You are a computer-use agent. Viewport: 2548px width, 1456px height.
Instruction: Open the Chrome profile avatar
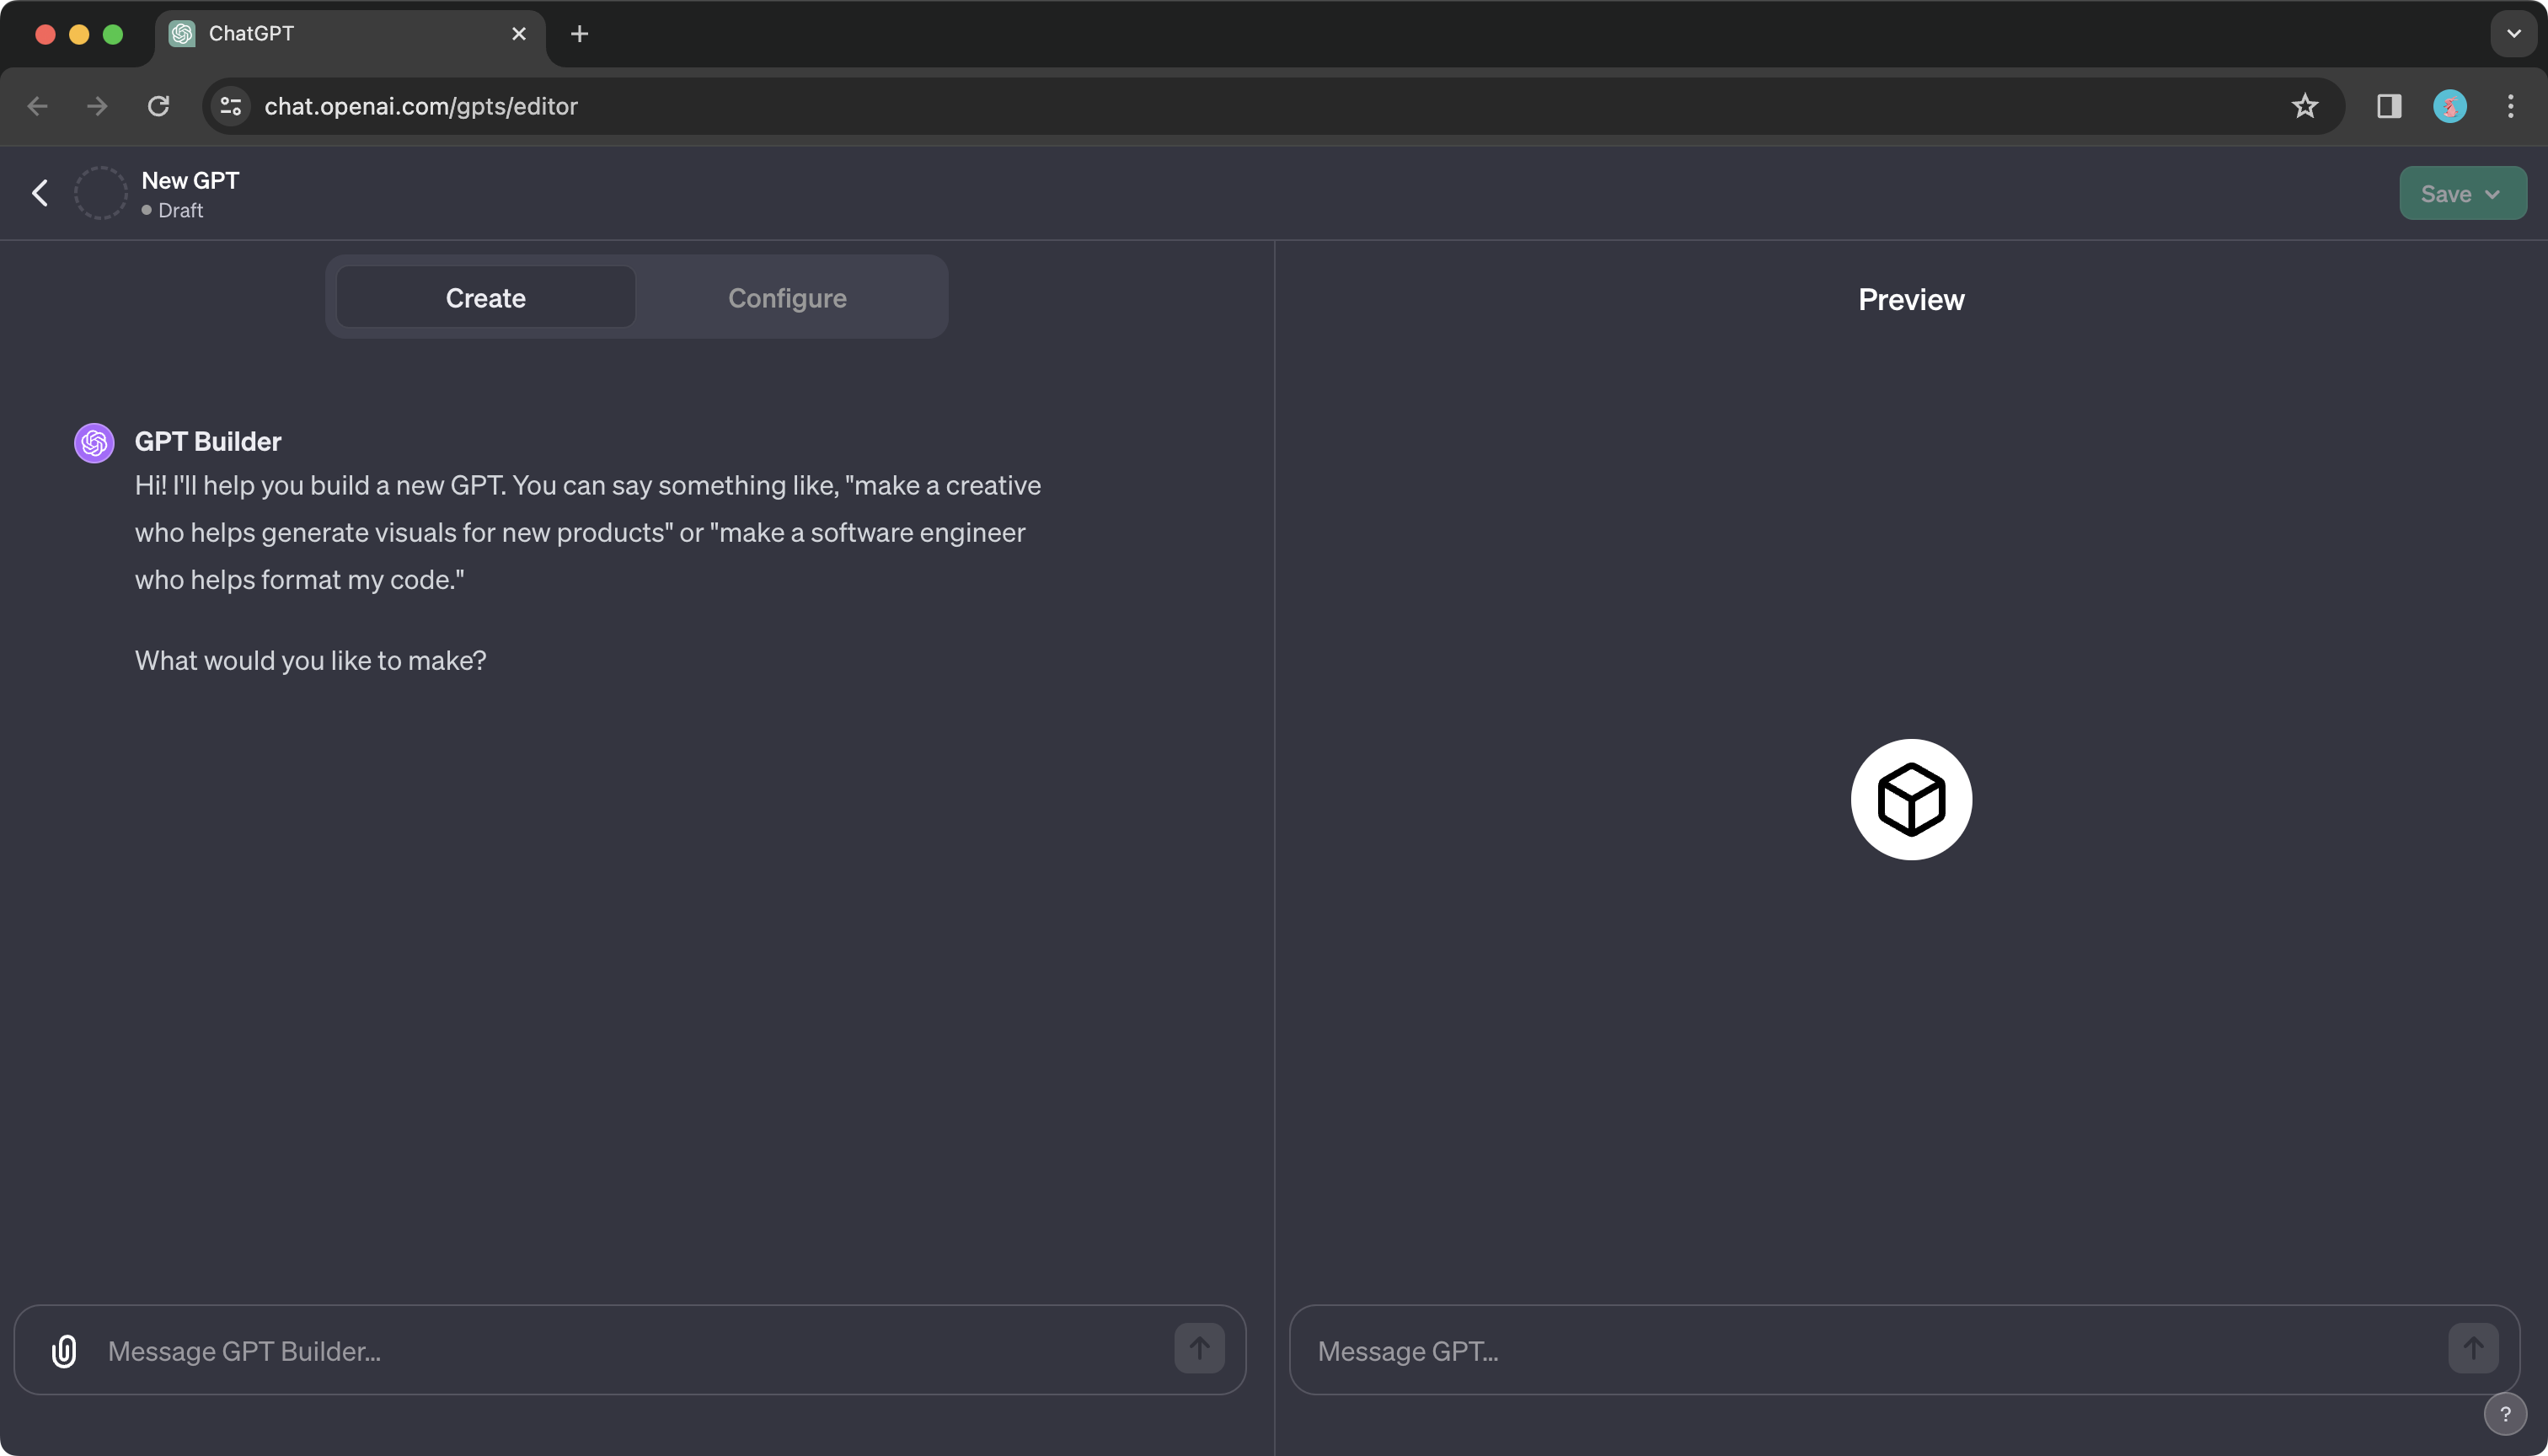click(2449, 106)
